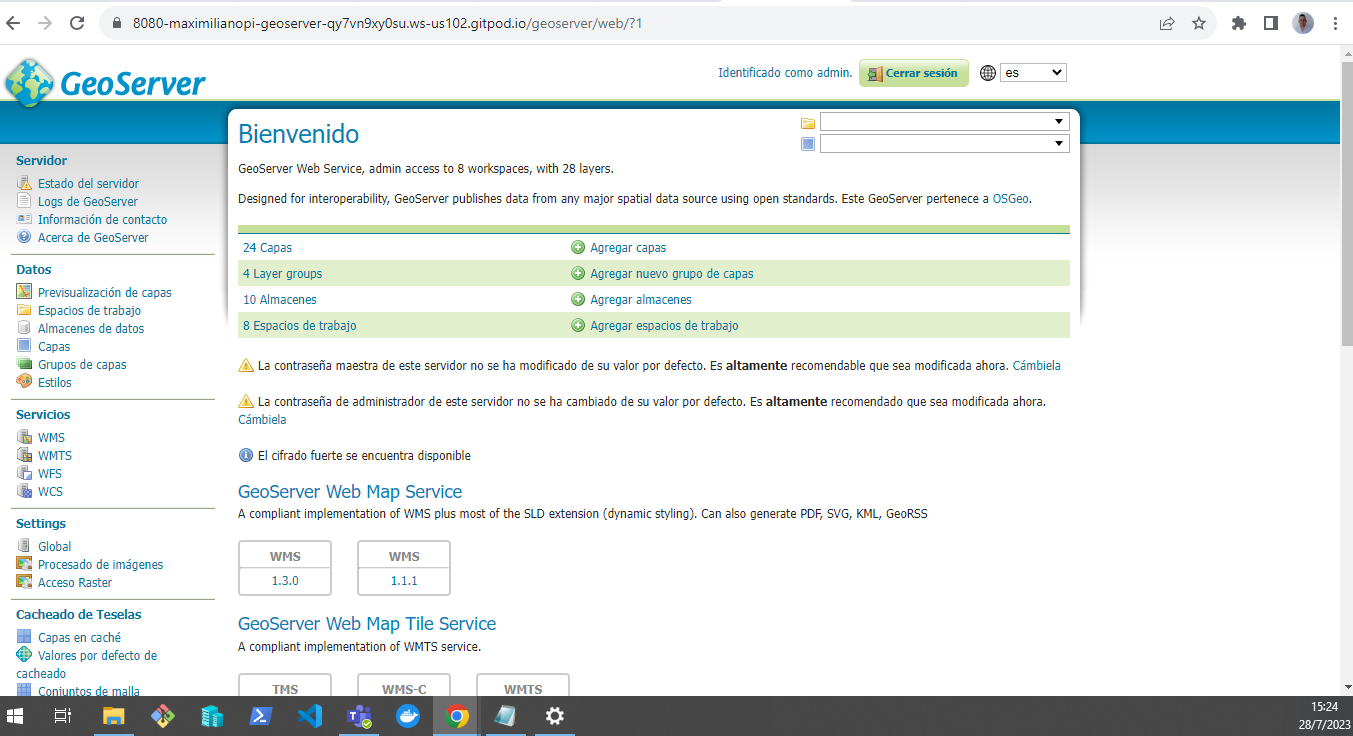Viewport: 1353px width, 736px height.
Task: Open the 24 Capas link
Action: point(268,247)
